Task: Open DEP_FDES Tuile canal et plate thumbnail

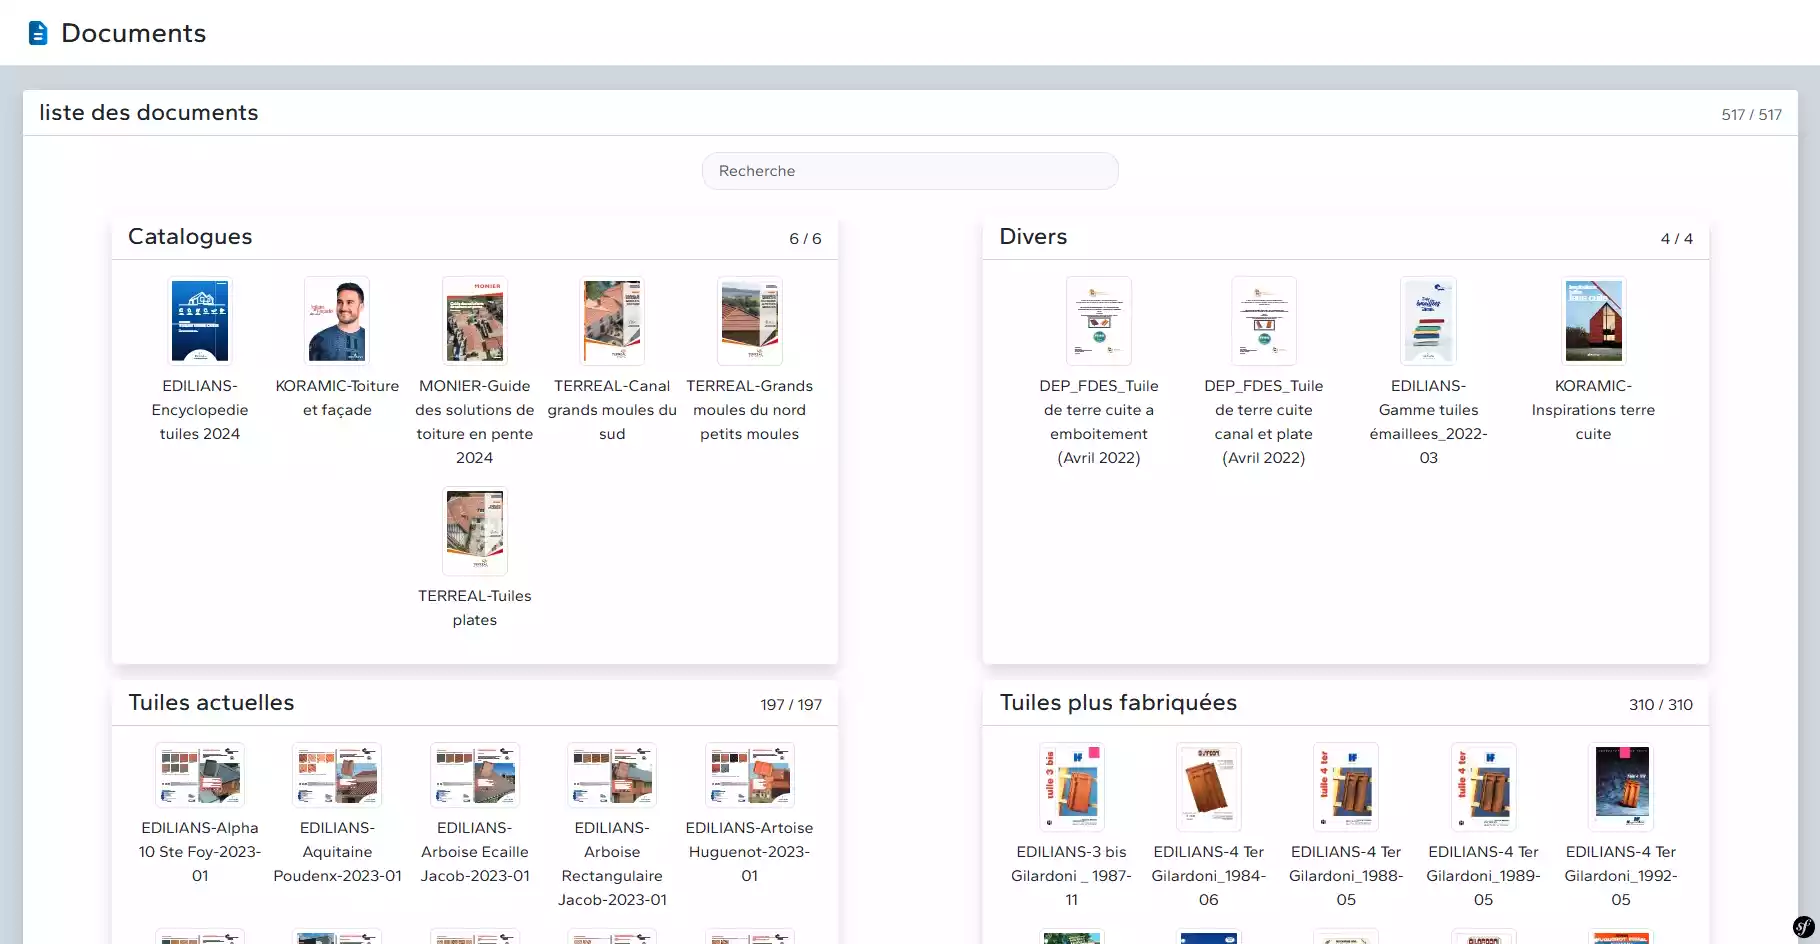Action: 1264,321
